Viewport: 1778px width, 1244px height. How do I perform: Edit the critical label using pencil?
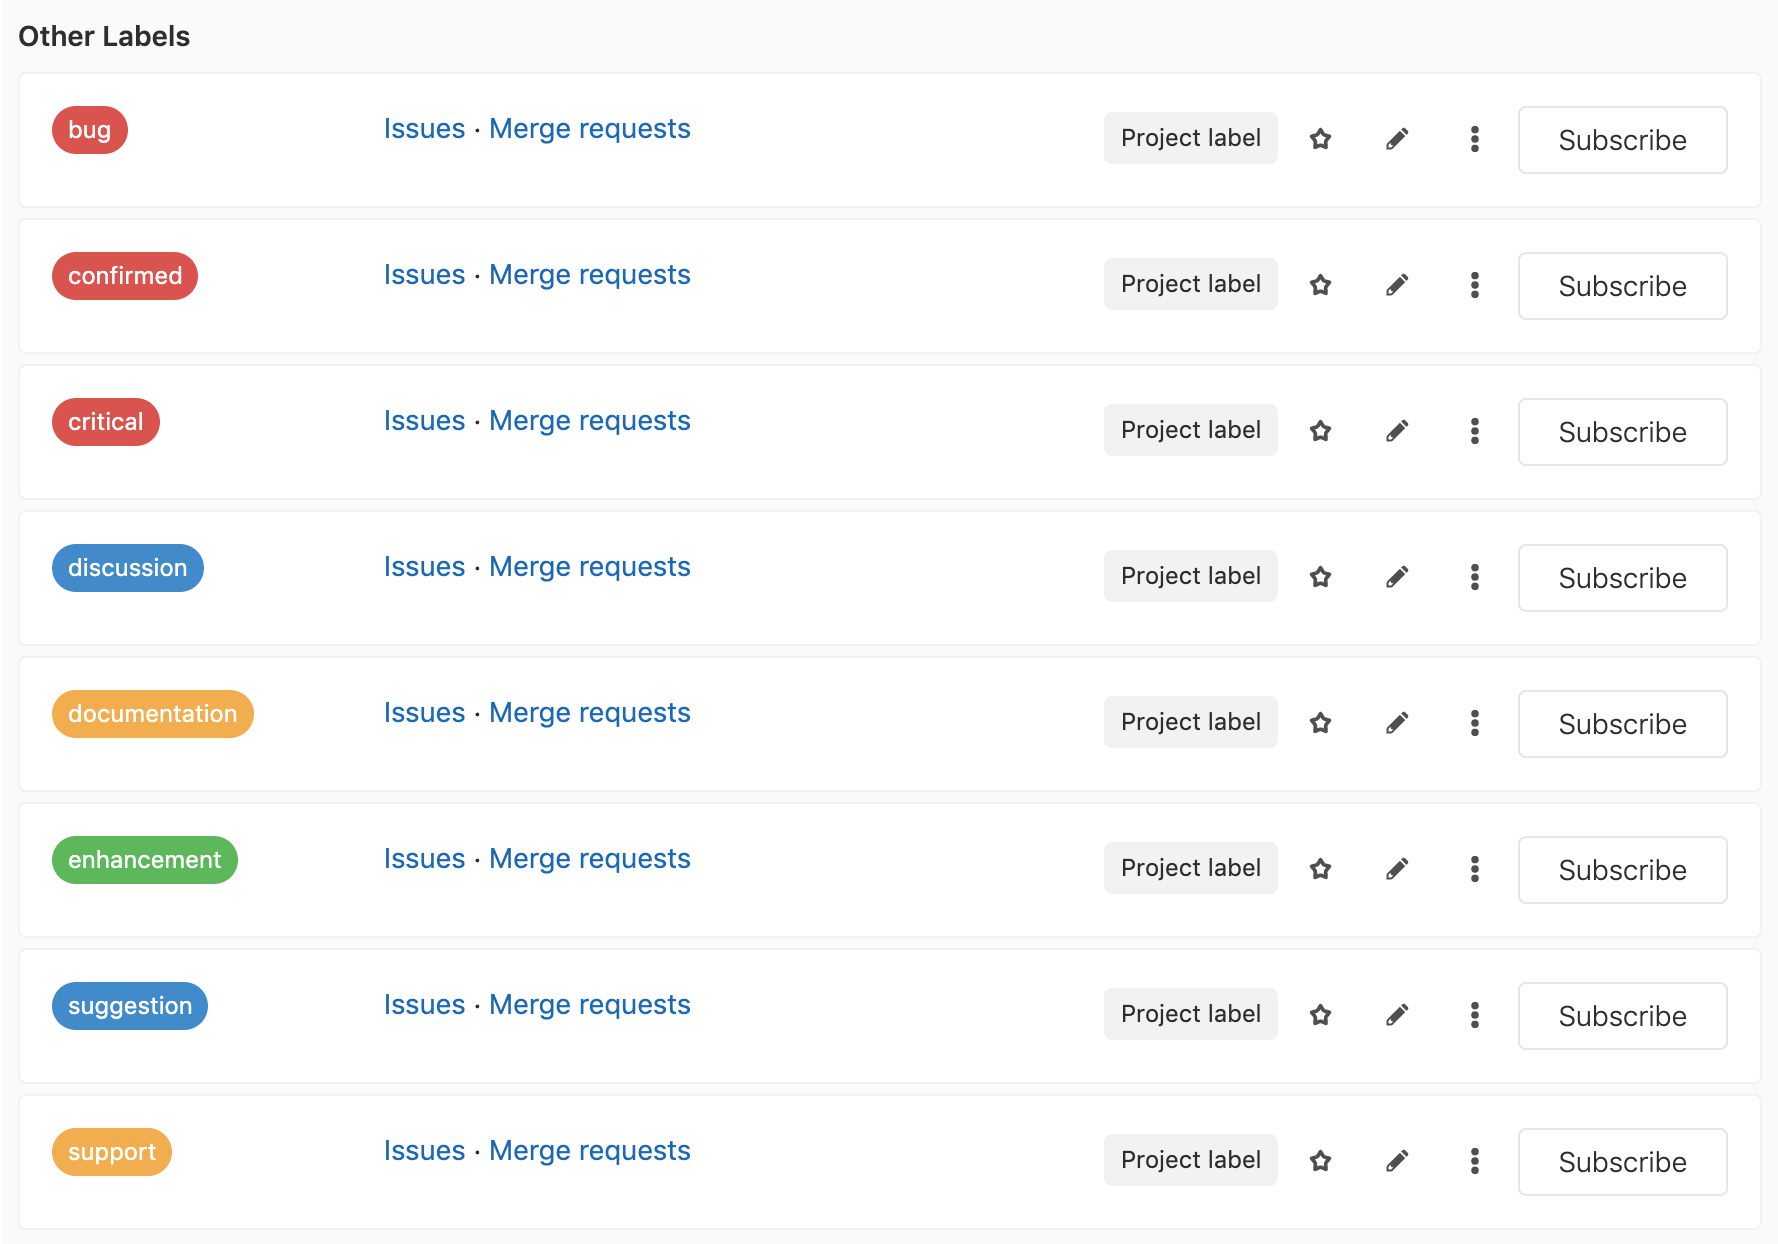coord(1397,431)
